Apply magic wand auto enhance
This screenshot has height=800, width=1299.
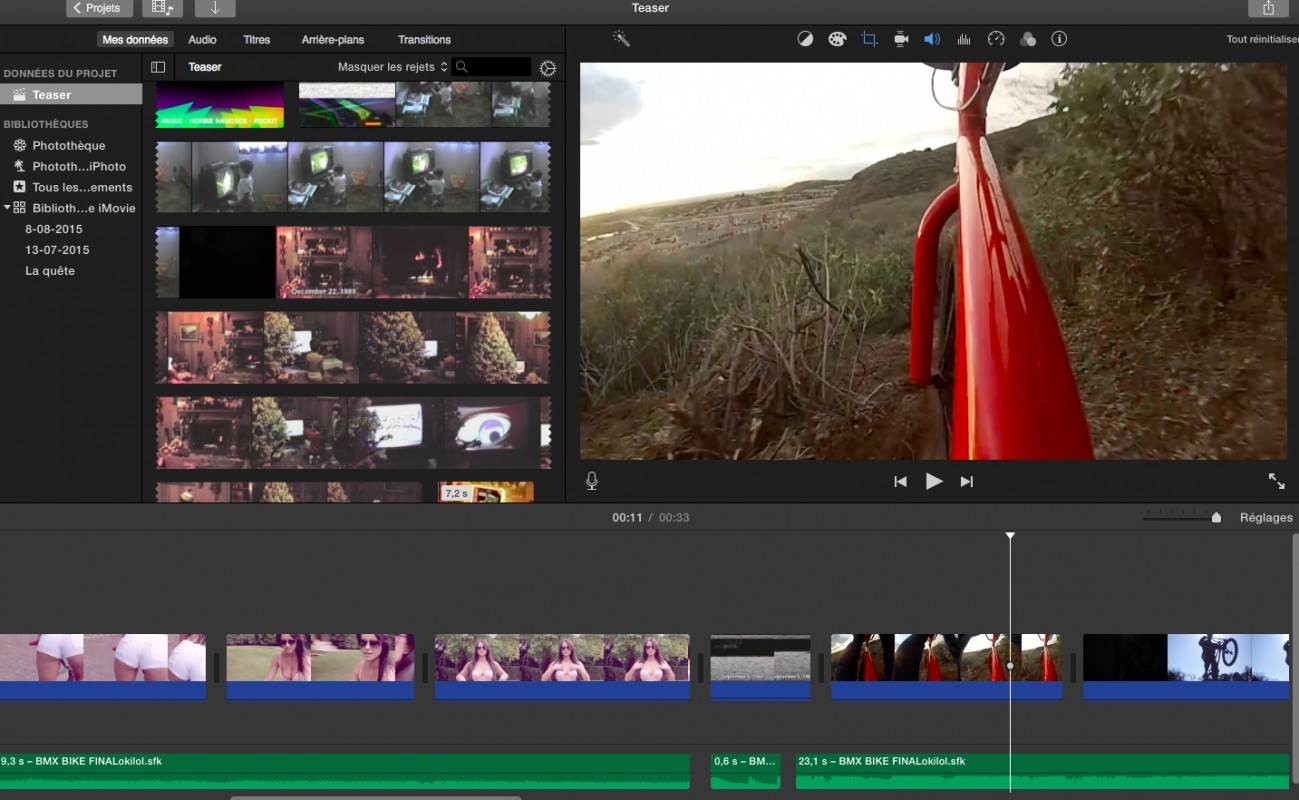pyautogui.click(x=621, y=39)
